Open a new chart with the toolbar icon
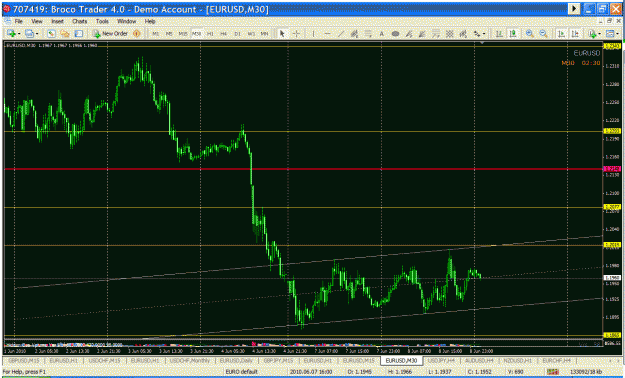 (11, 34)
